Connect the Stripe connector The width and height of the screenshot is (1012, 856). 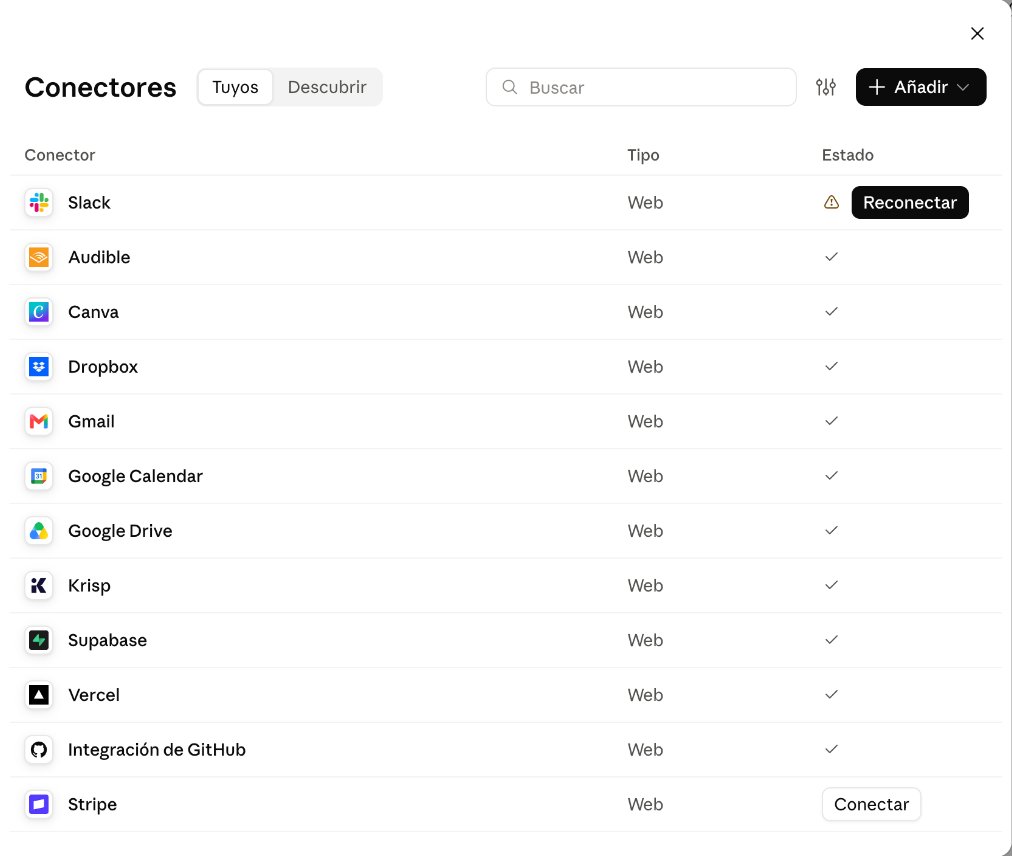[871, 804]
